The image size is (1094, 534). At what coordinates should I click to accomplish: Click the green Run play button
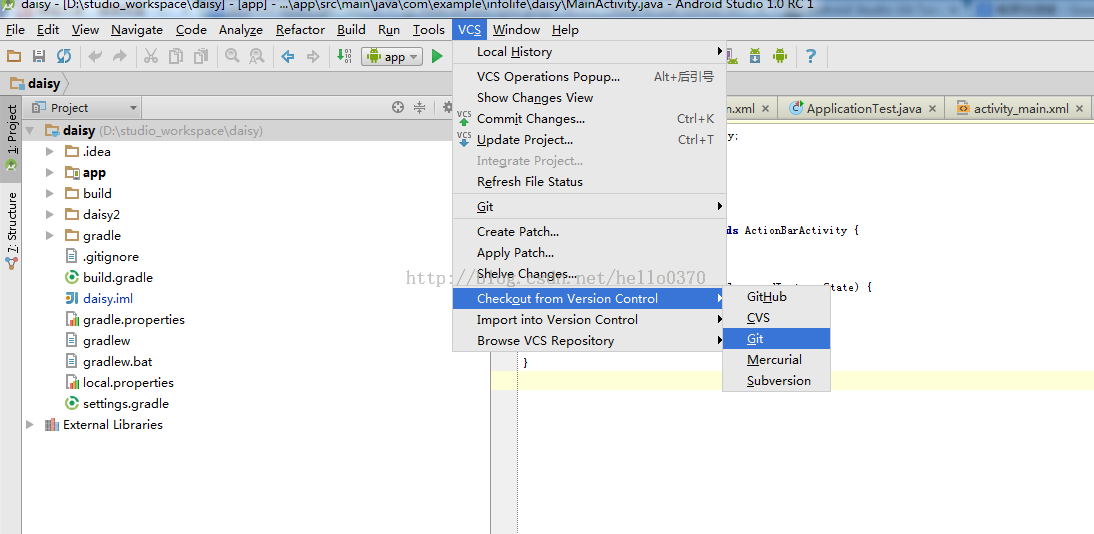click(437, 57)
